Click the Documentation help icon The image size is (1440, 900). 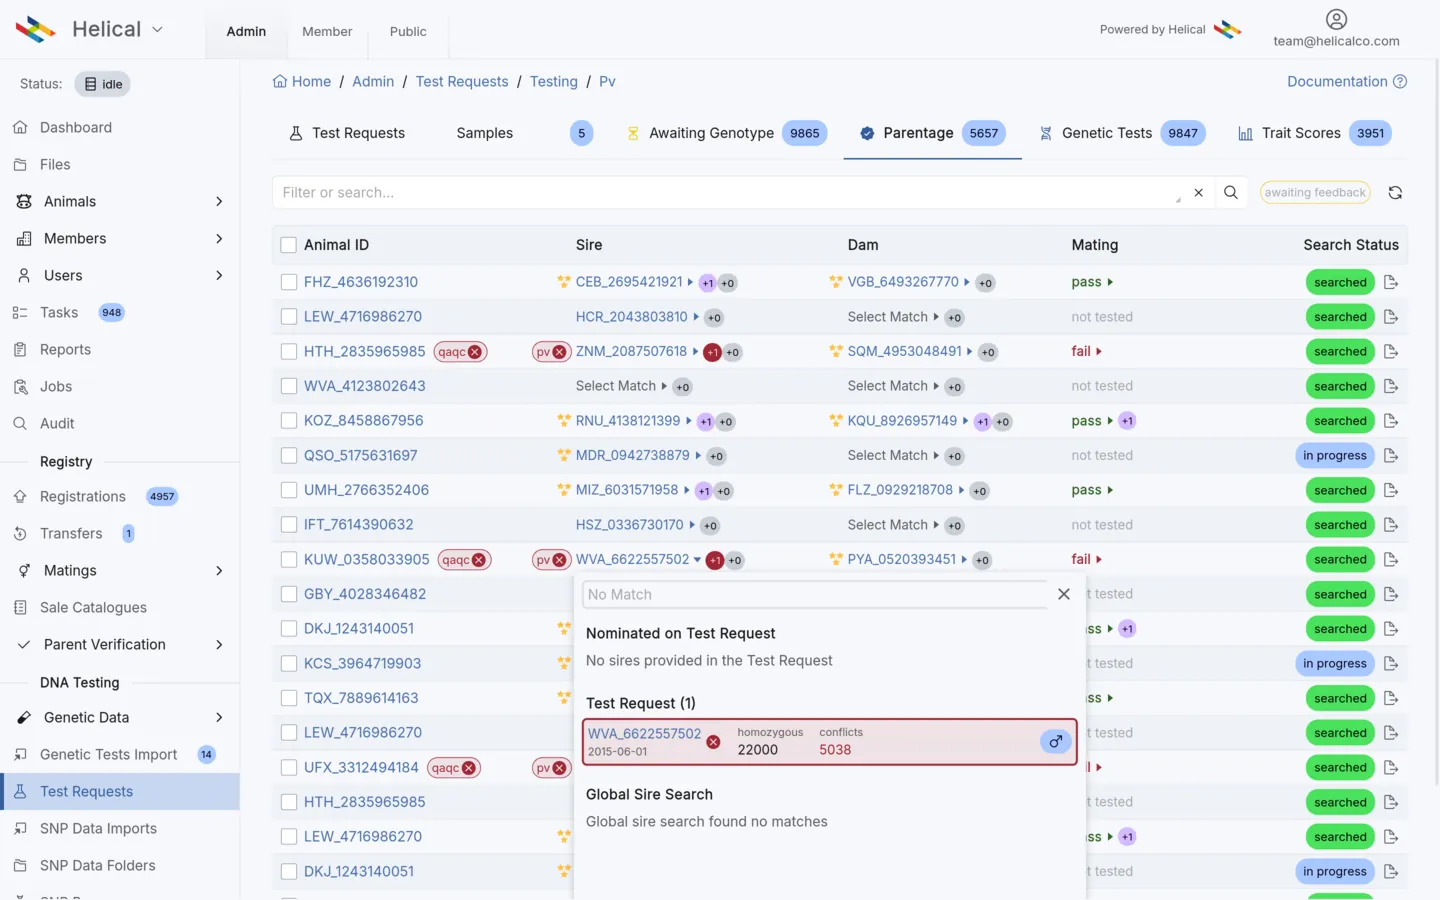(x=1400, y=82)
